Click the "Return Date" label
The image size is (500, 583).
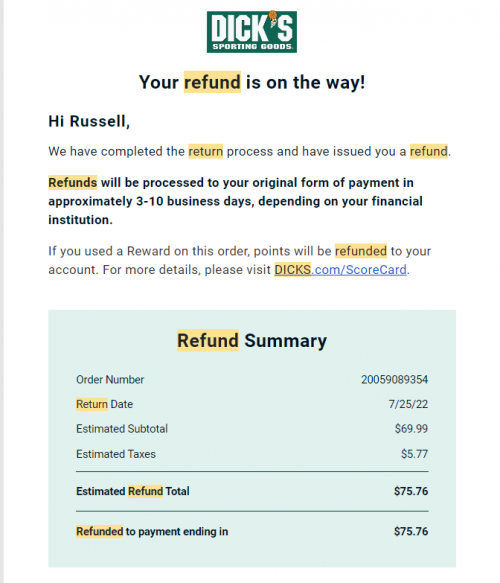(x=104, y=404)
